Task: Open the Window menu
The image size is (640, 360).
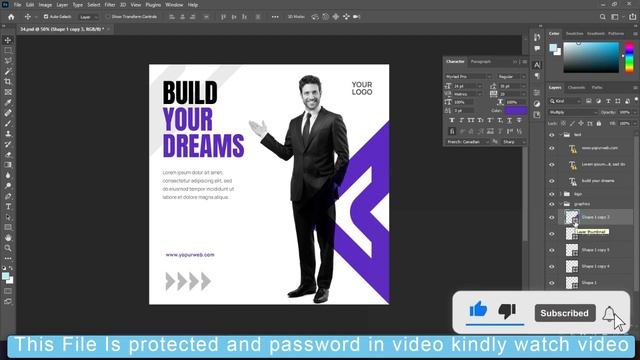Action: (174, 5)
